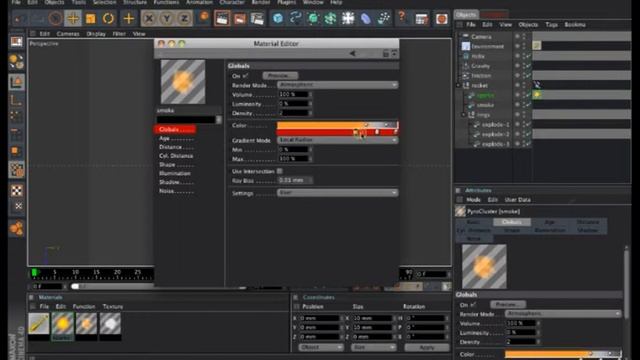Screen dimensions: 640x360
Task: Click the blue deformer capsule icon
Action: click(366, 18)
